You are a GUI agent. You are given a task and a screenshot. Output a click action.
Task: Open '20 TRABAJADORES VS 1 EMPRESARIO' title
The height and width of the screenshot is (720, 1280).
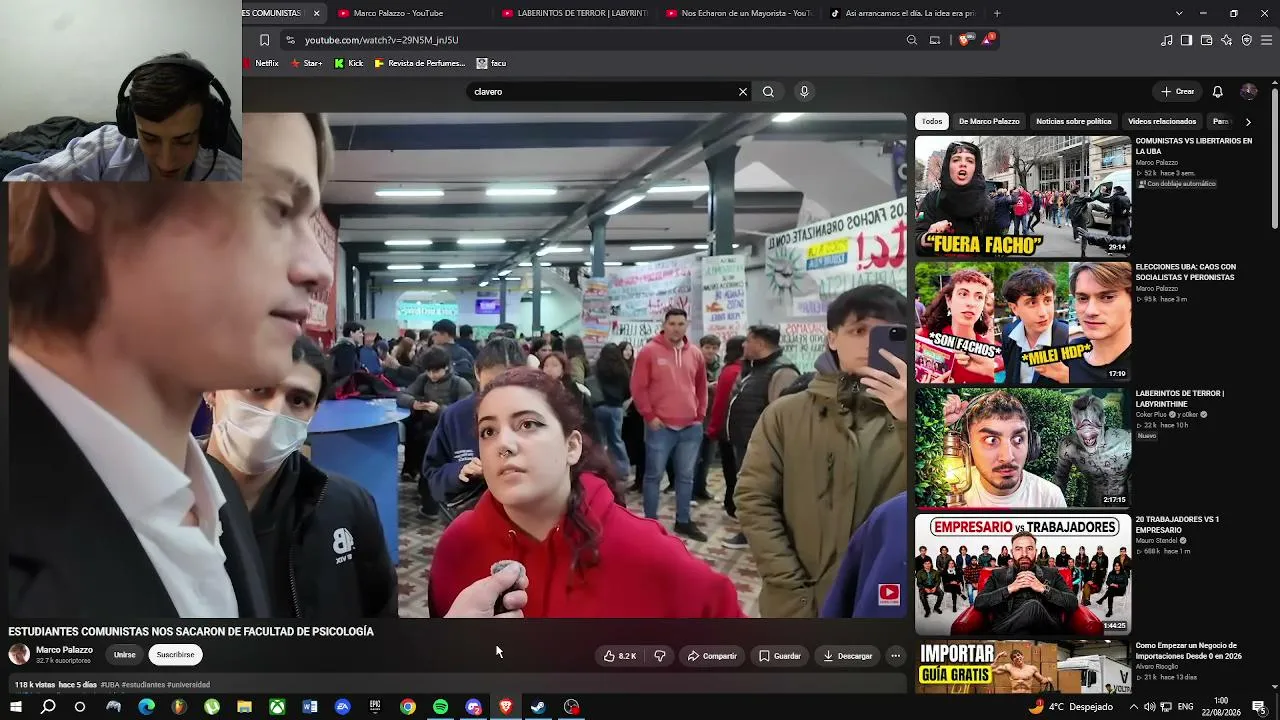pos(1178,524)
